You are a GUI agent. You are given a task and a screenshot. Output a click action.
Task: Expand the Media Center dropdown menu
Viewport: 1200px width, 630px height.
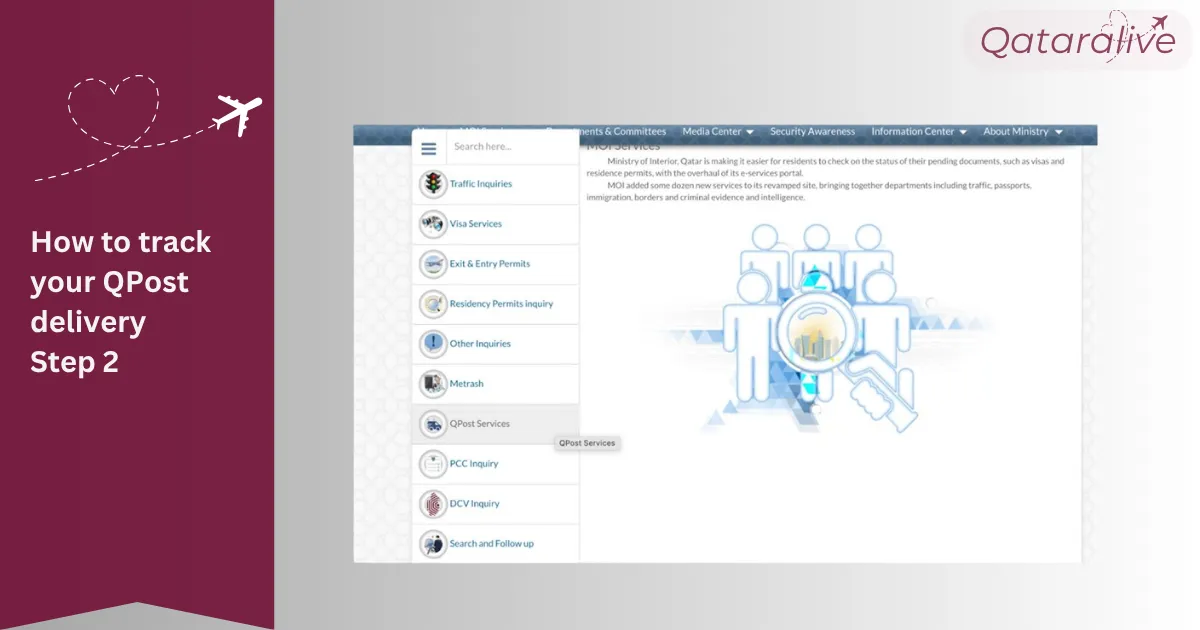(x=718, y=131)
